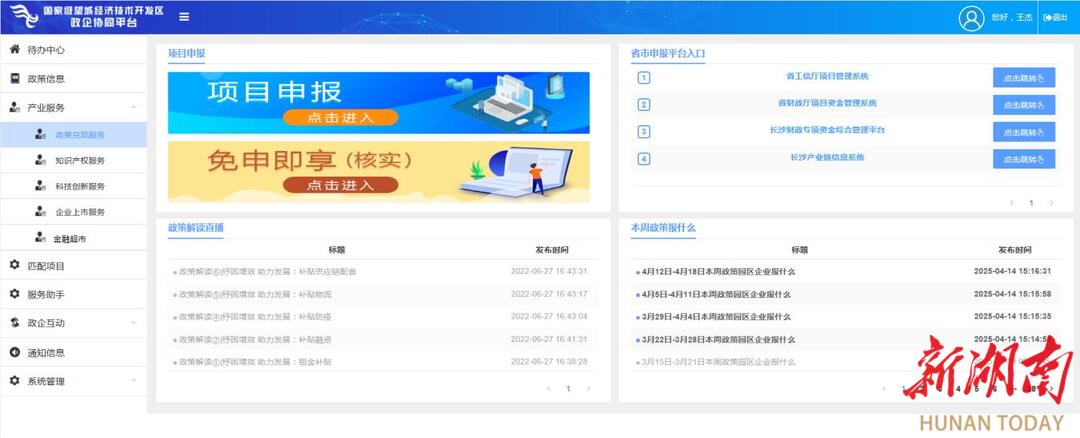This screenshot has height=438, width=1080.
Task: Open 待办中心 home icon item
Action: 15,50
